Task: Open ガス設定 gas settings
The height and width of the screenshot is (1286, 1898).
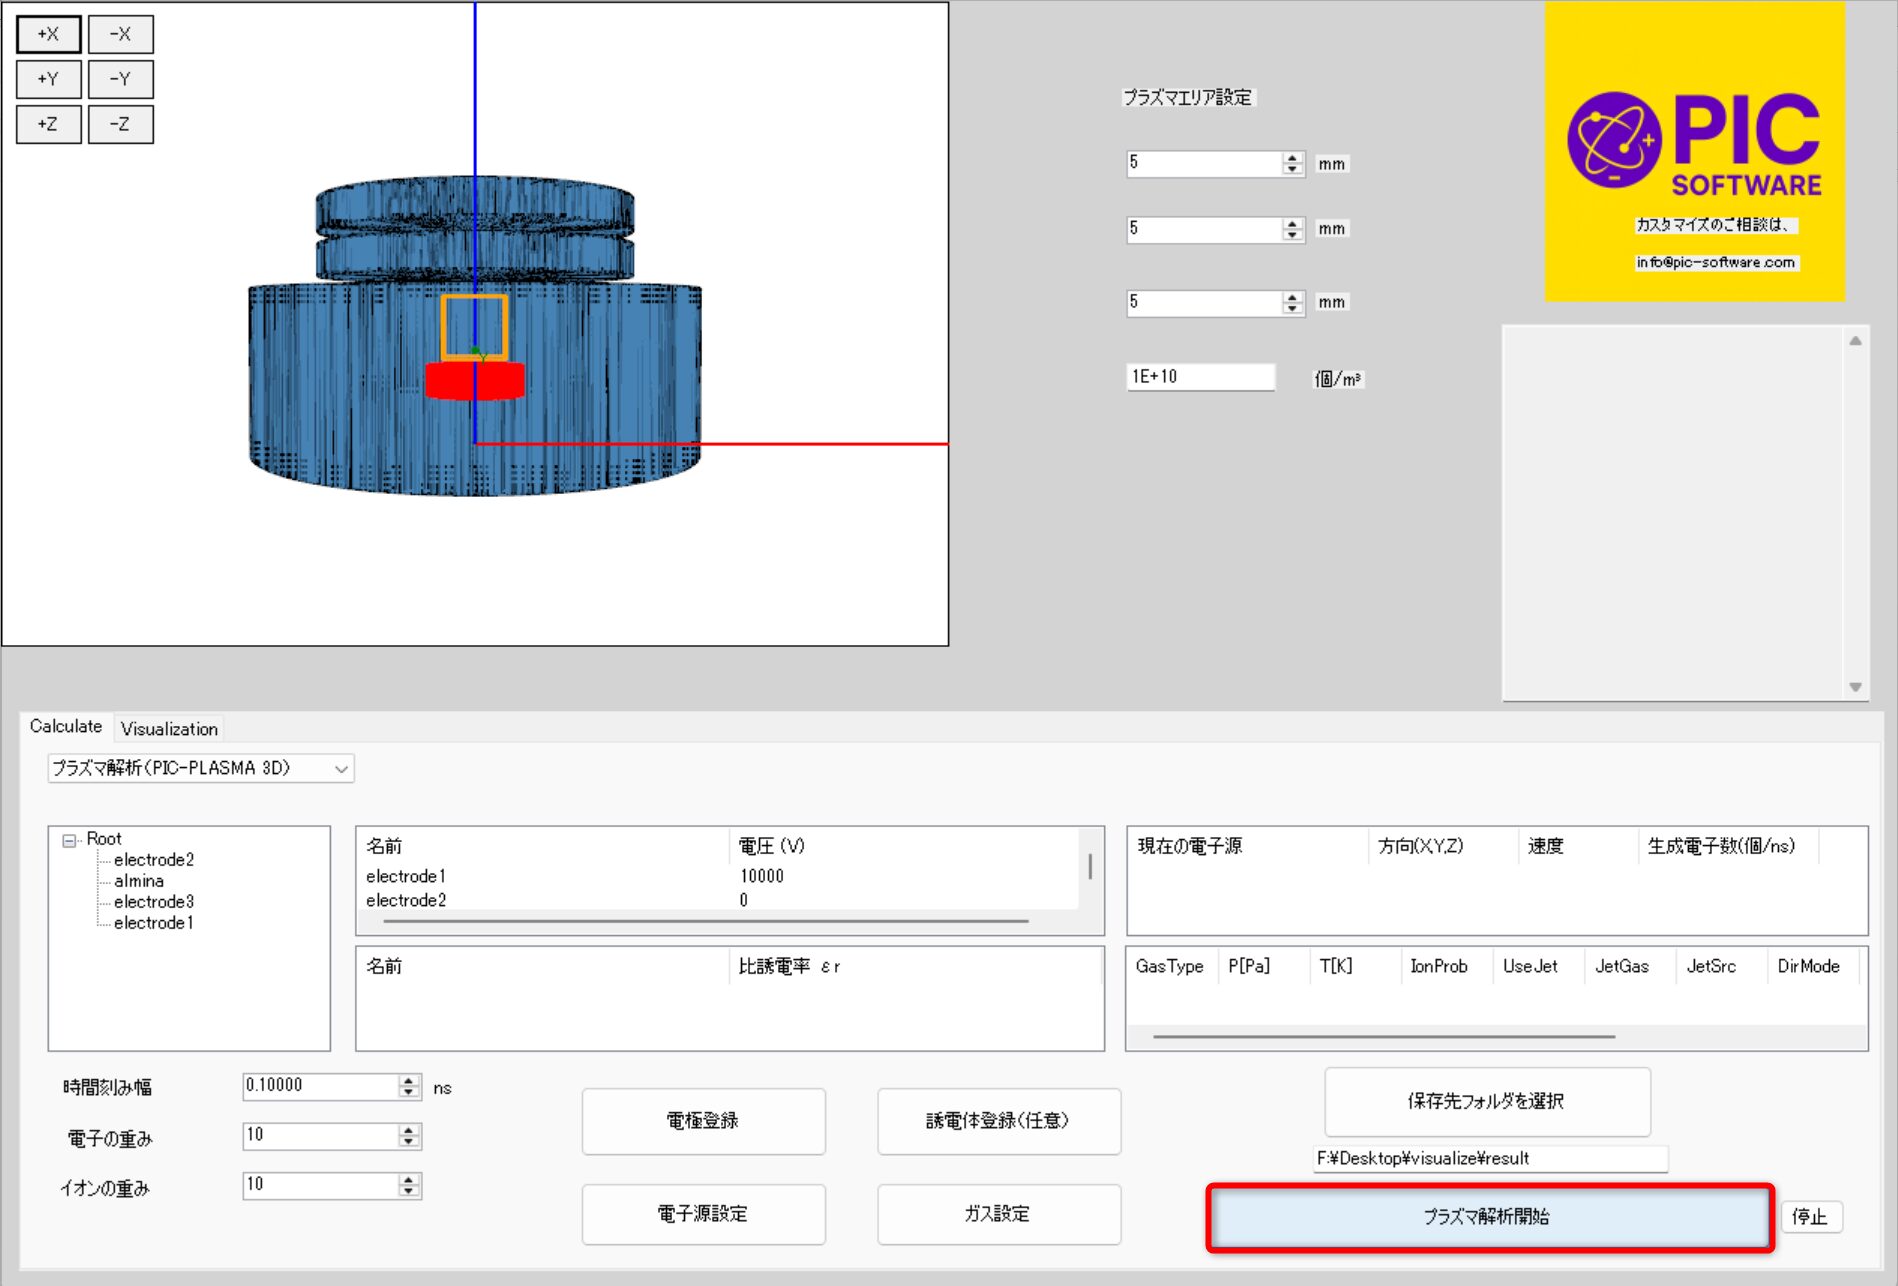Action: [998, 1214]
